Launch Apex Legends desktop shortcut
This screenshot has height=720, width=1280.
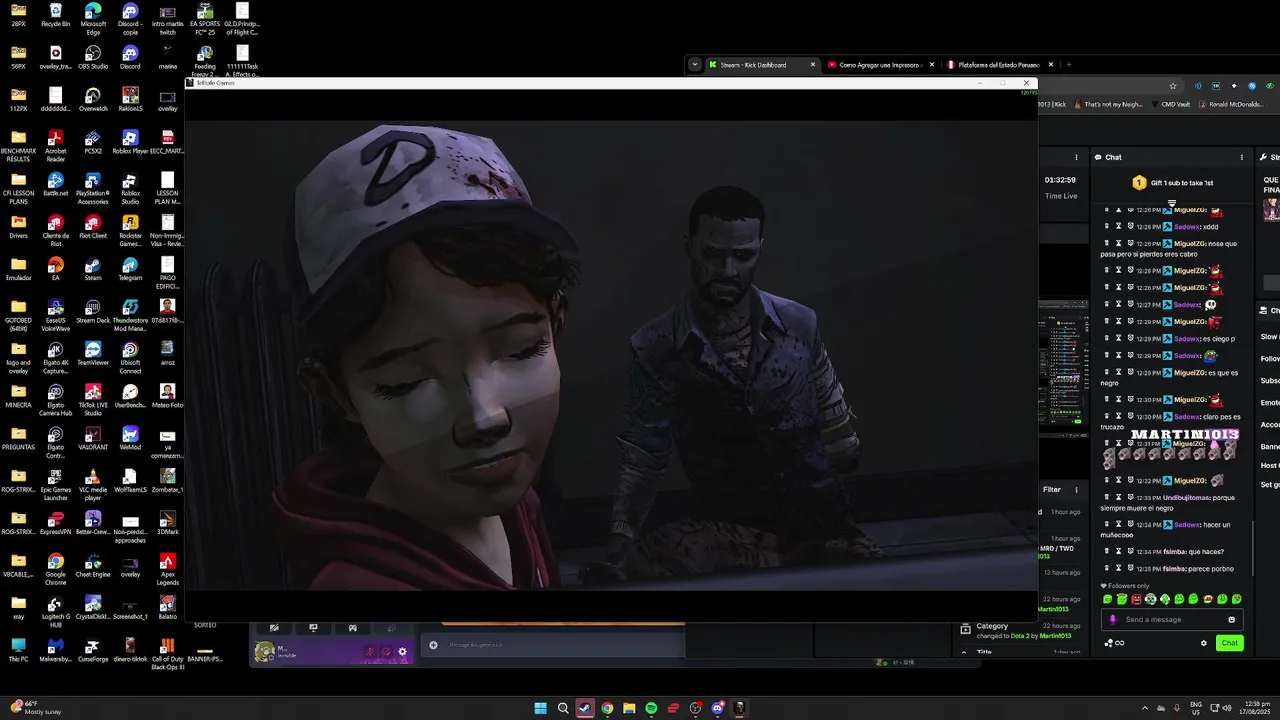tap(167, 569)
